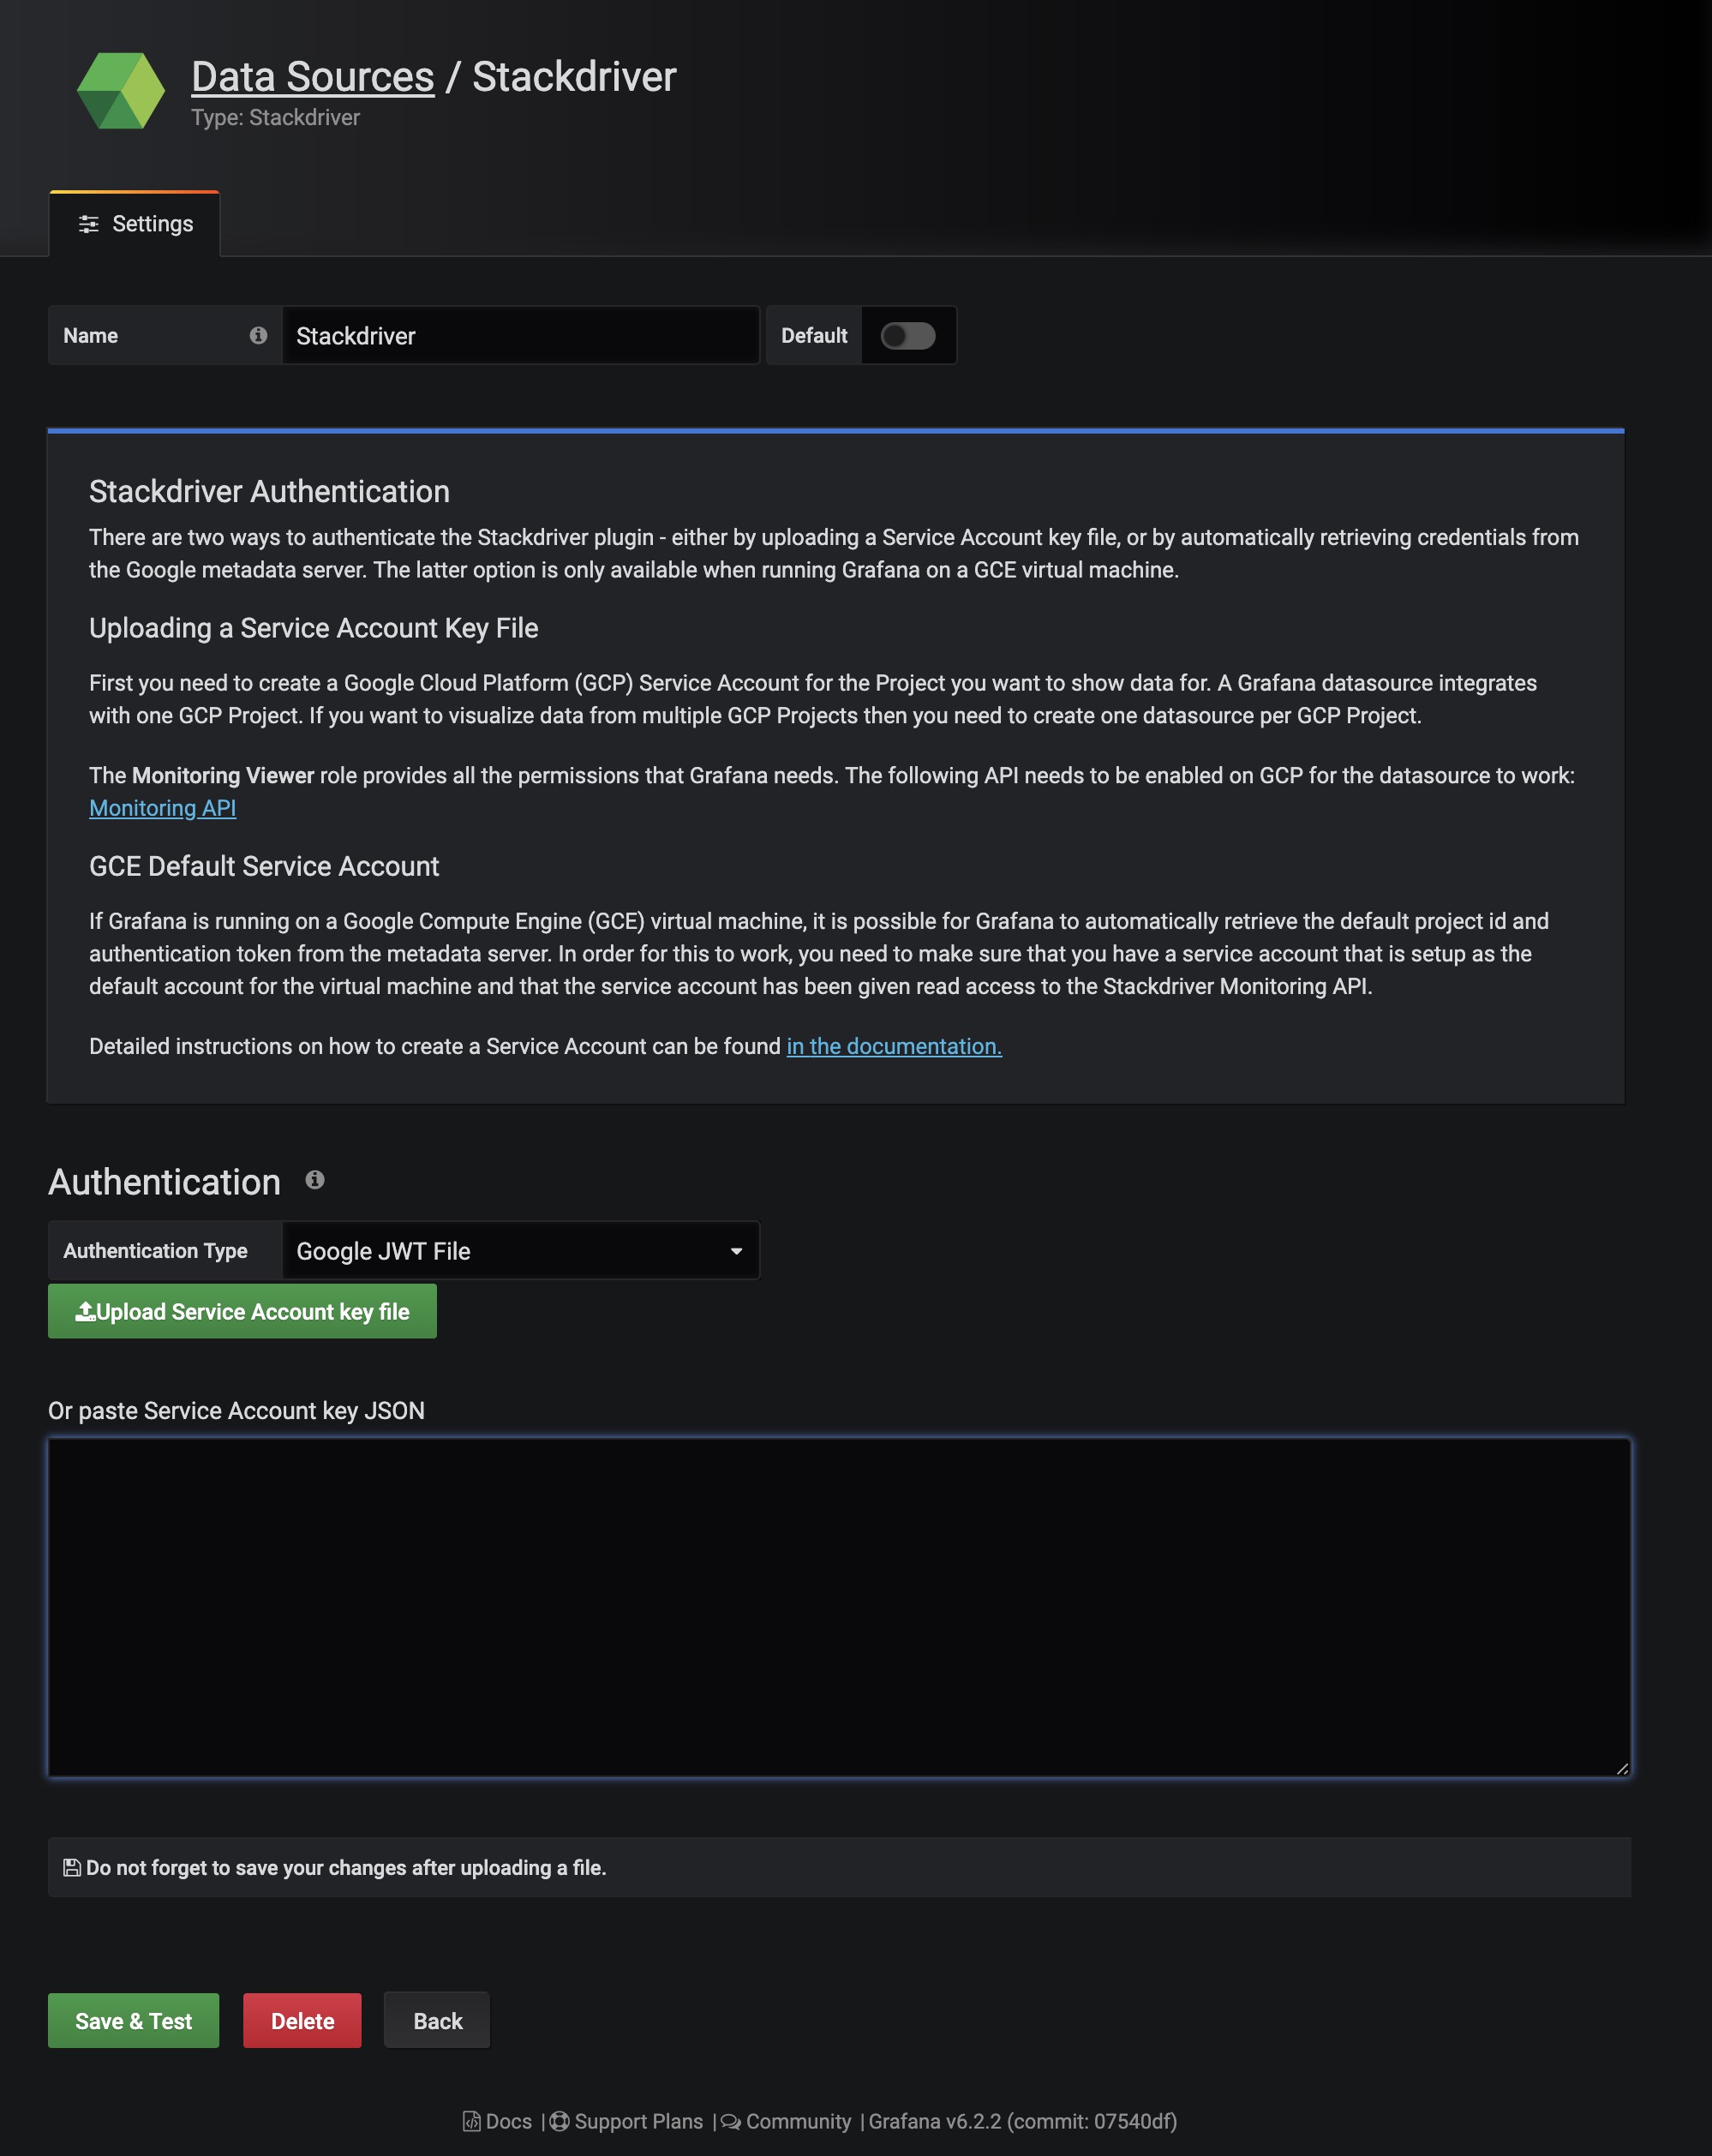Click the Grafana v6.2.2 version link
Viewport: 1712px width, 2156px height.
click(1022, 2122)
